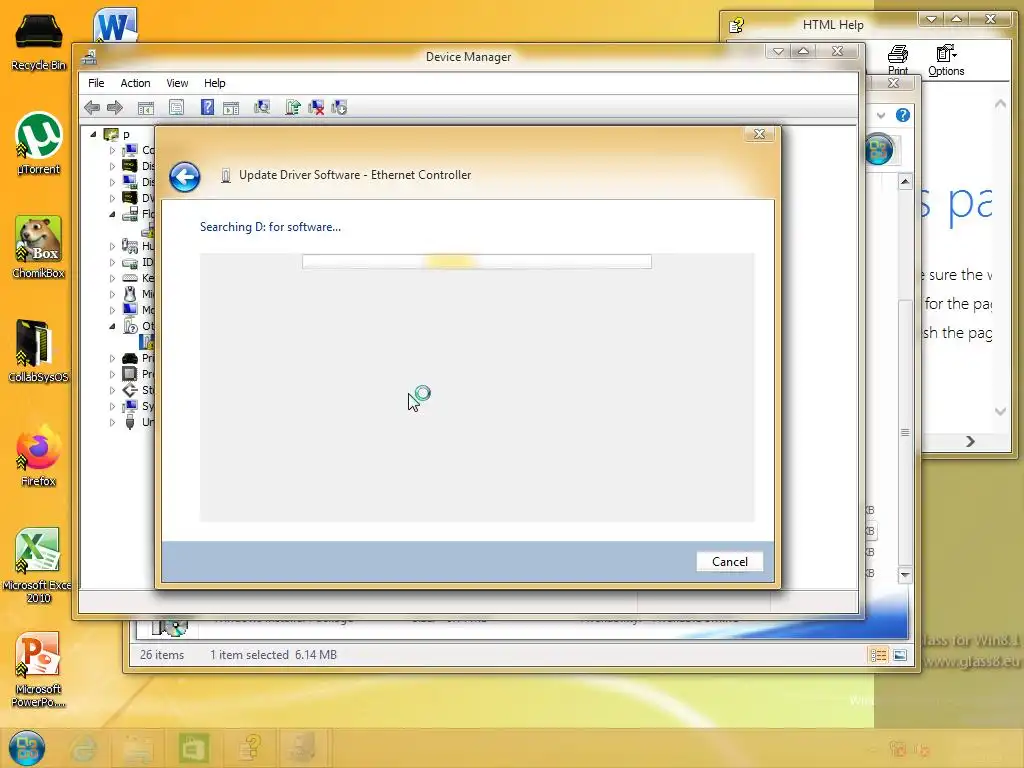Open the Properties toolbar icon in Device Manager
The height and width of the screenshot is (768, 1024).
point(176,108)
